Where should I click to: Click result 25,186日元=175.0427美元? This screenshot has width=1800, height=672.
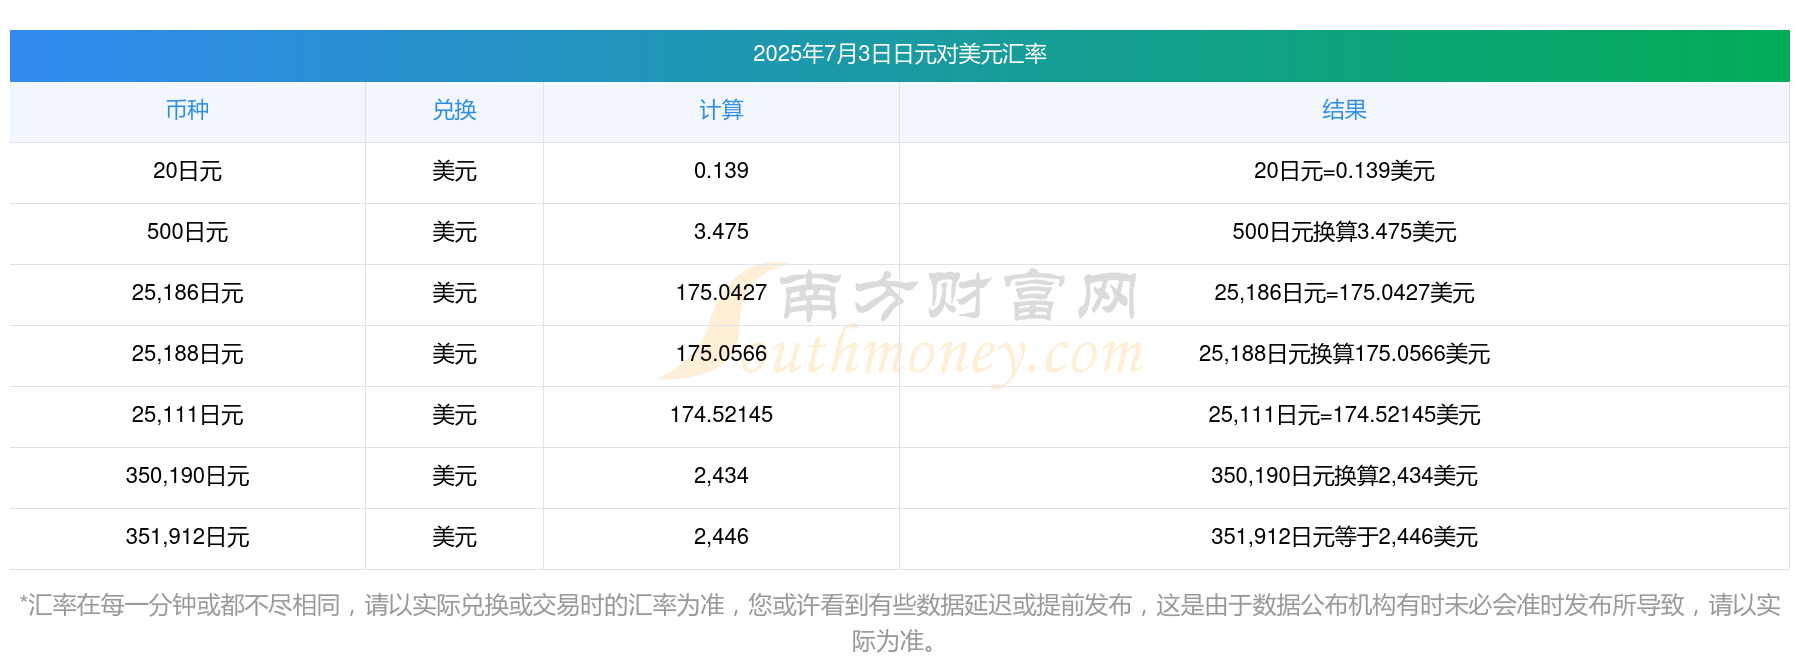1344,293
